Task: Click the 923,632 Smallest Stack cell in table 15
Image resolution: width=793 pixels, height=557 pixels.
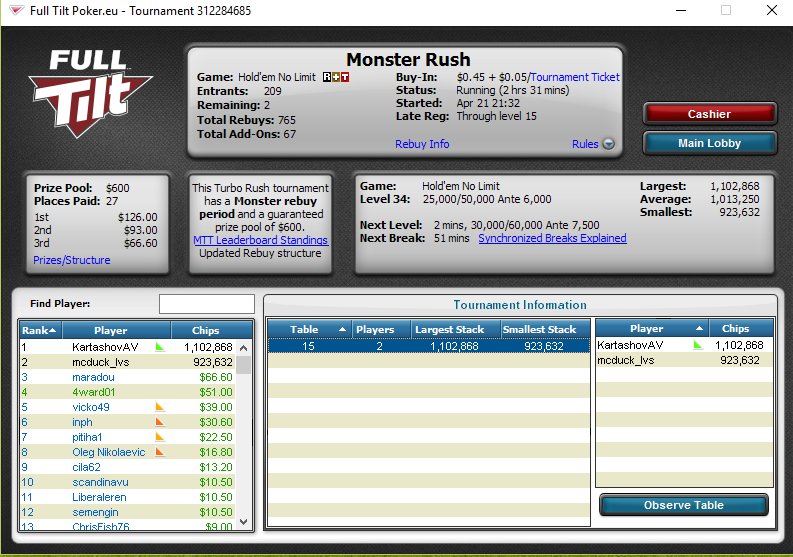Action: click(544, 346)
